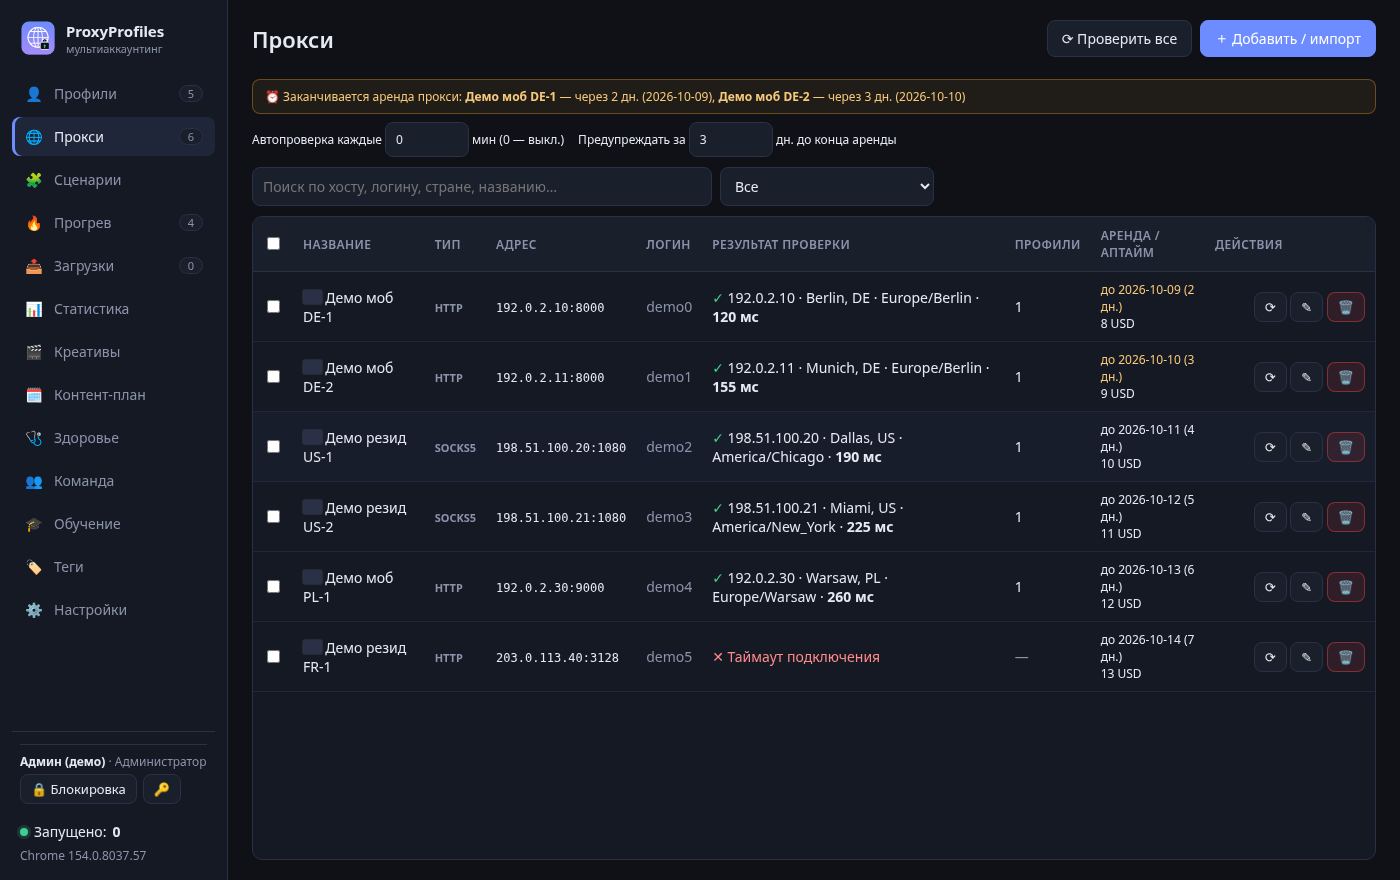Click the 'Проверить все' button
The height and width of the screenshot is (880, 1400).
pyautogui.click(x=1119, y=39)
